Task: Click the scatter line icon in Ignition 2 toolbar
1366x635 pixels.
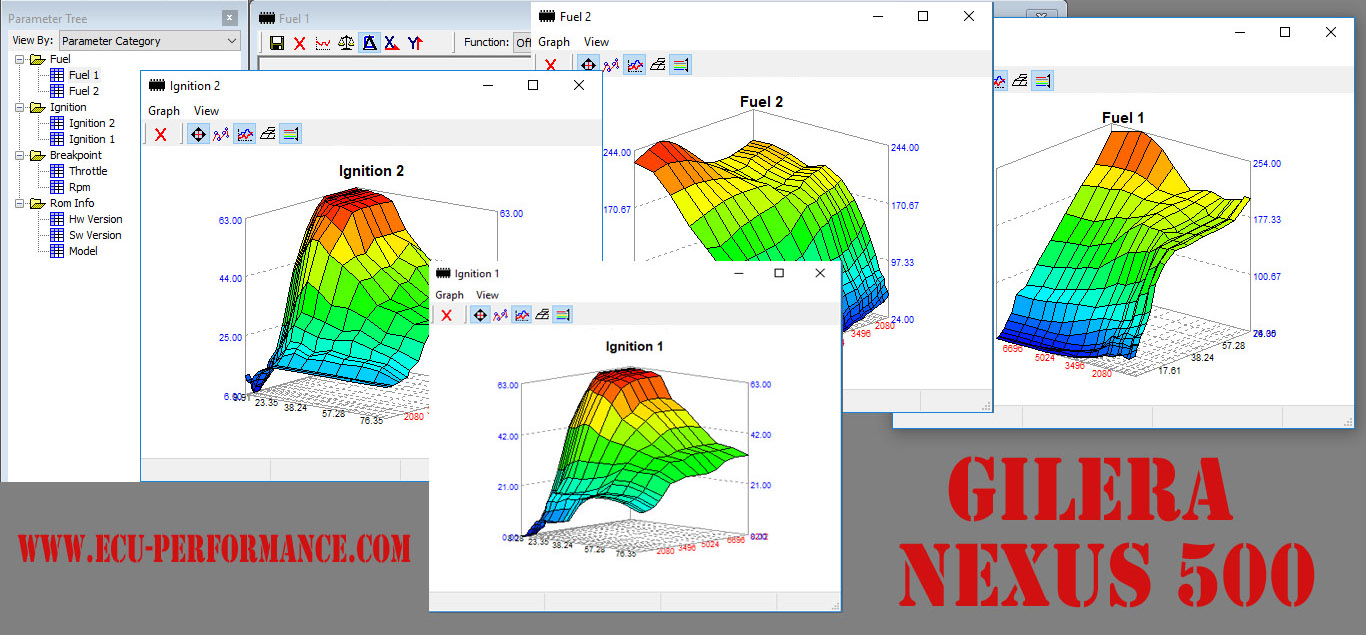Action: (221, 134)
